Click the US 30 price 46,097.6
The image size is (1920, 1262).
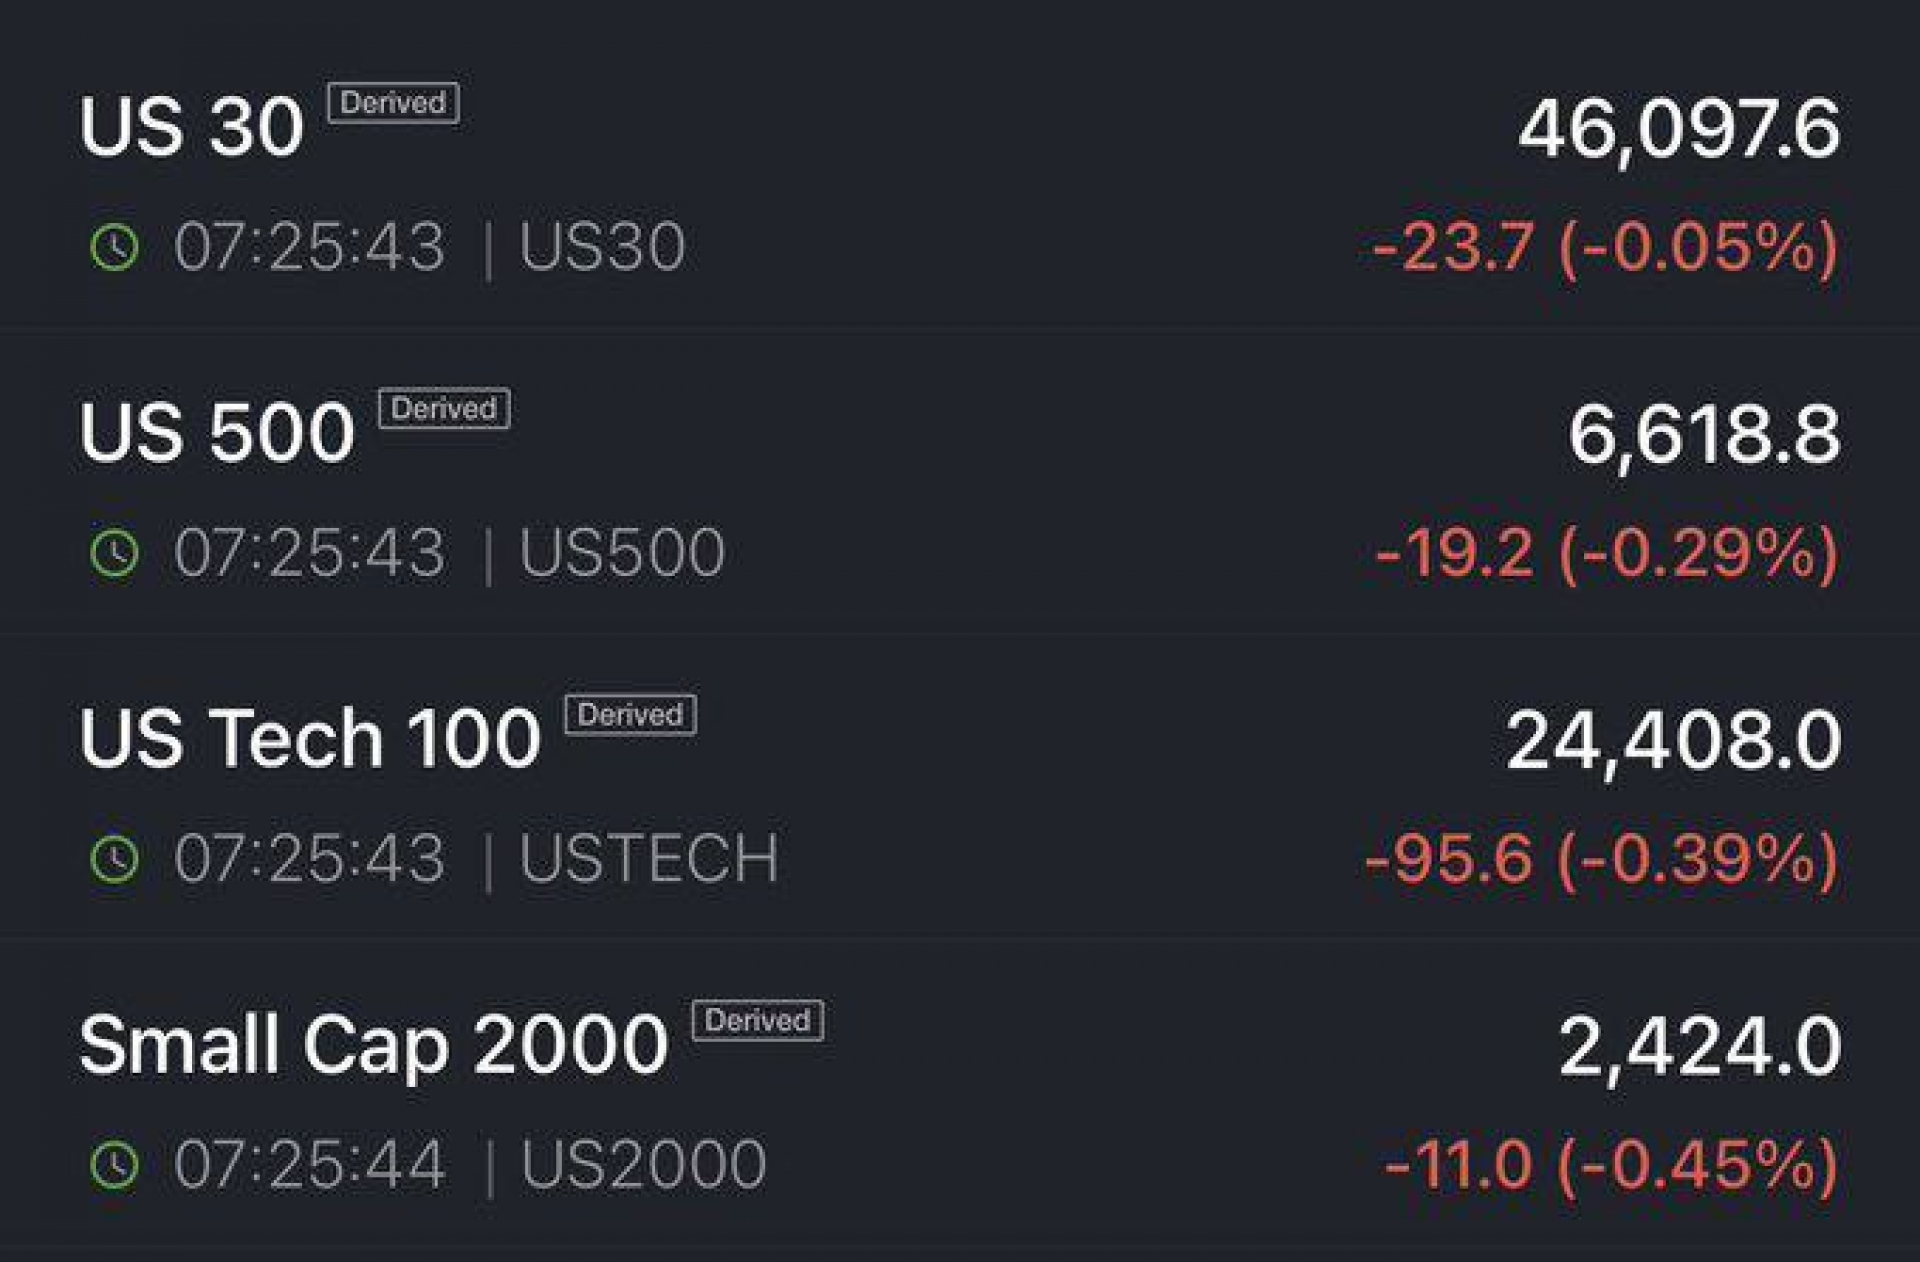point(1679,130)
